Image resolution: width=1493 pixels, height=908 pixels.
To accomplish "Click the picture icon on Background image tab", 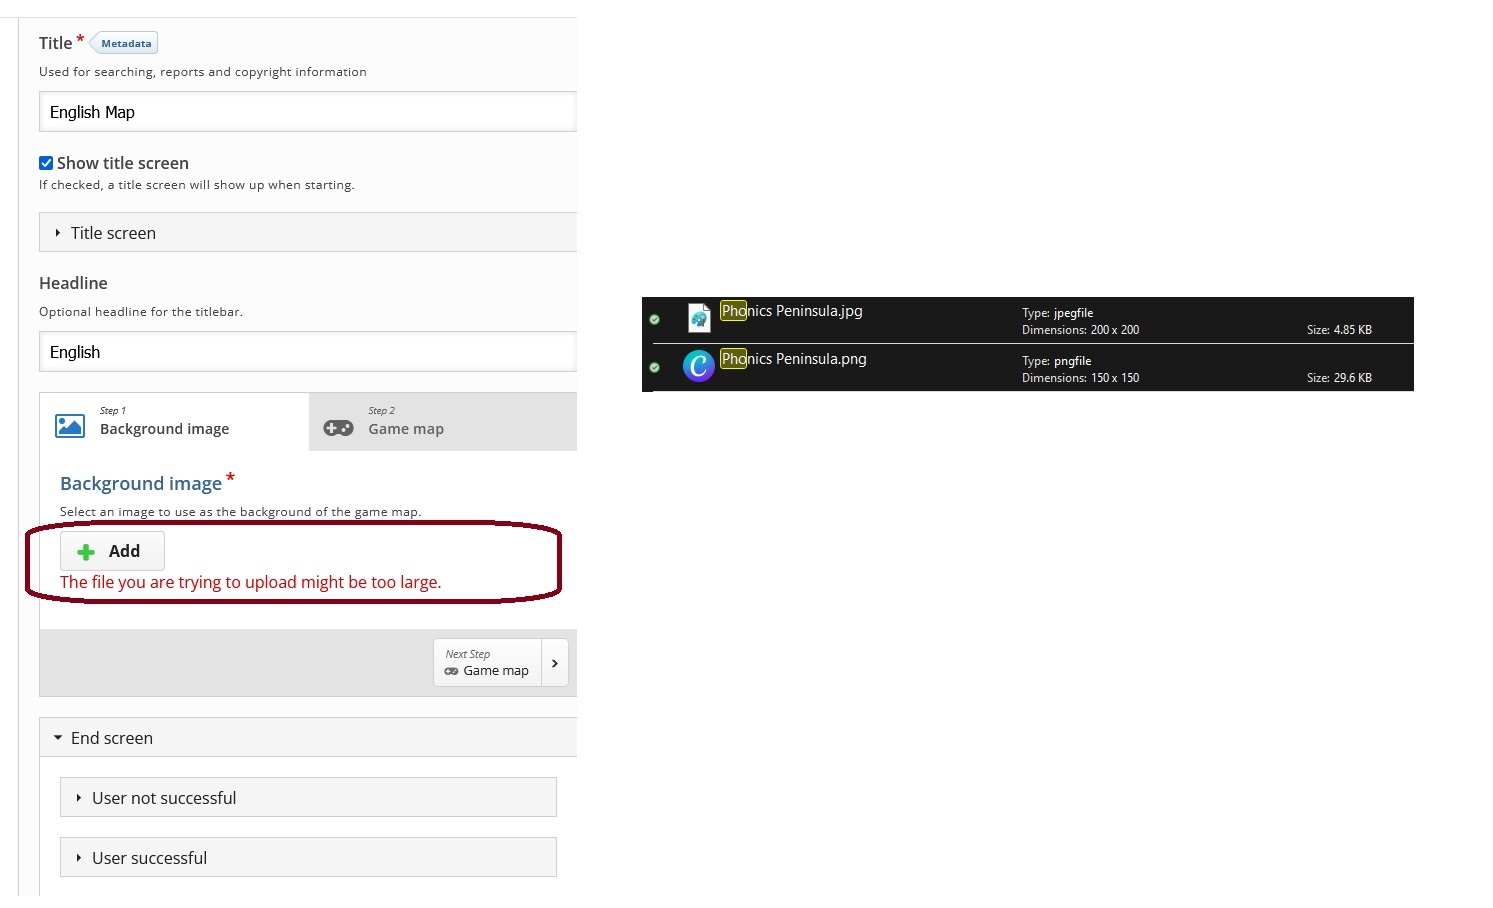I will pyautogui.click(x=70, y=426).
